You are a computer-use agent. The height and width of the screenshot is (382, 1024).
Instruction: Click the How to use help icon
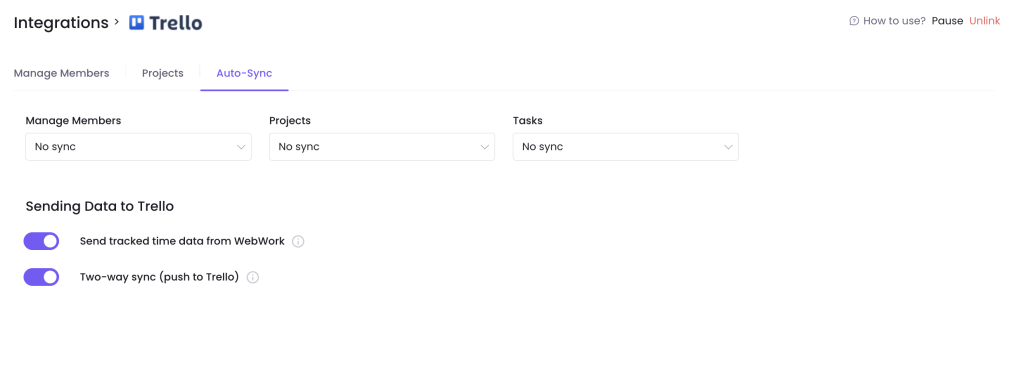coord(854,21)
